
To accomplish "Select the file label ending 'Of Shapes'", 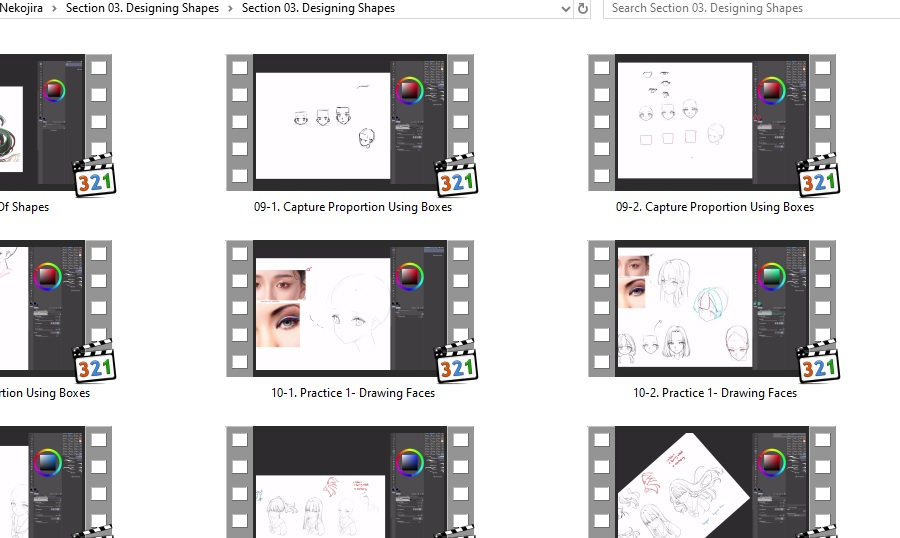I will 24,207.
